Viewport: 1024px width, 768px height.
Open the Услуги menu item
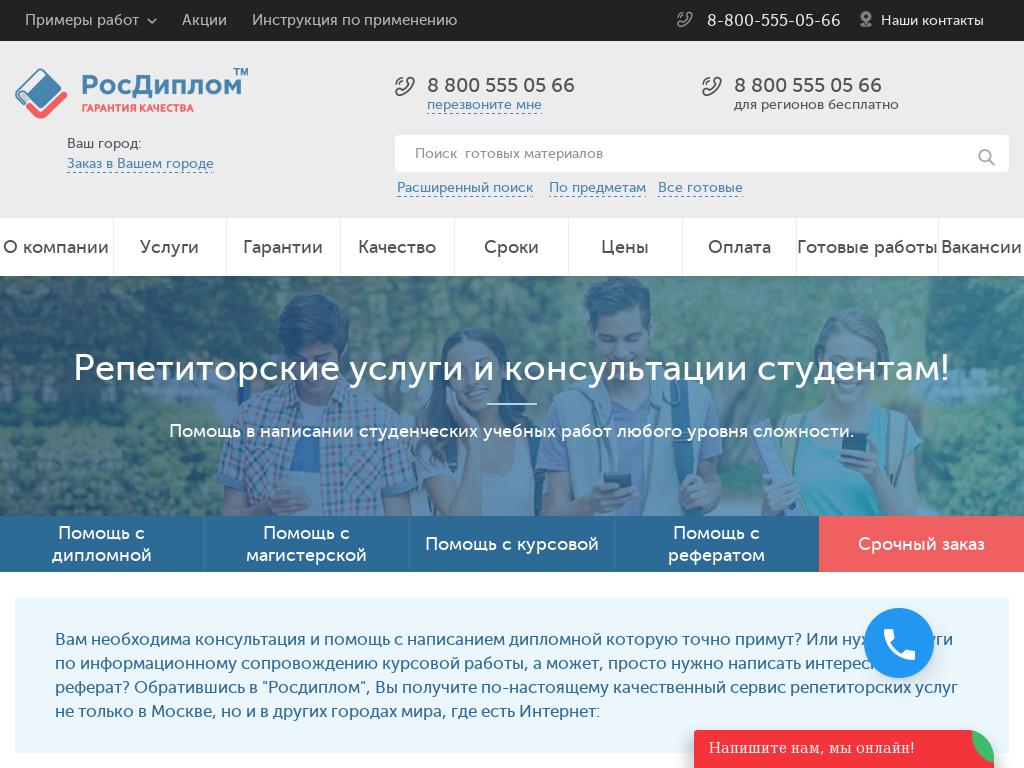point(169,247)
